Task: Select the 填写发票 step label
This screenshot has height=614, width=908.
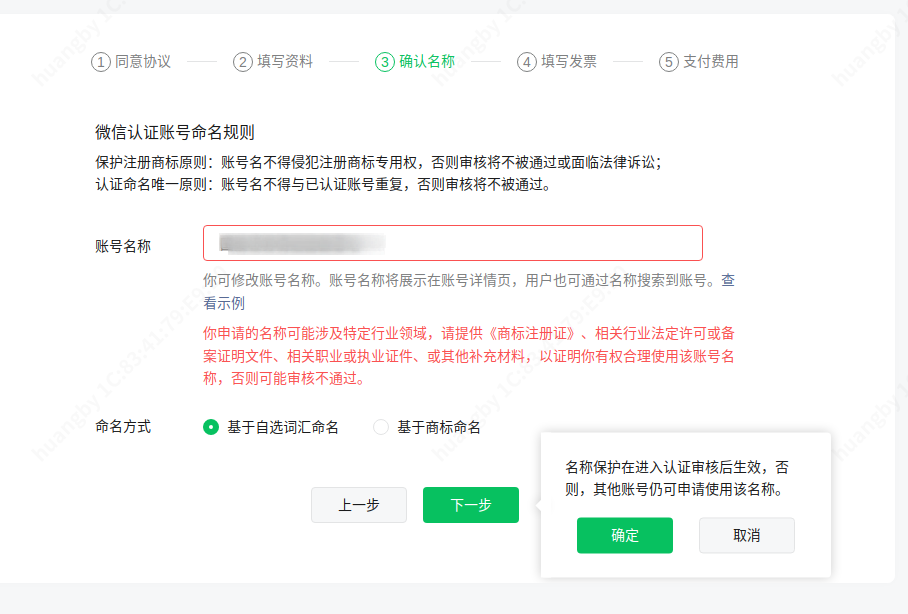Action: tap(569, 61)
